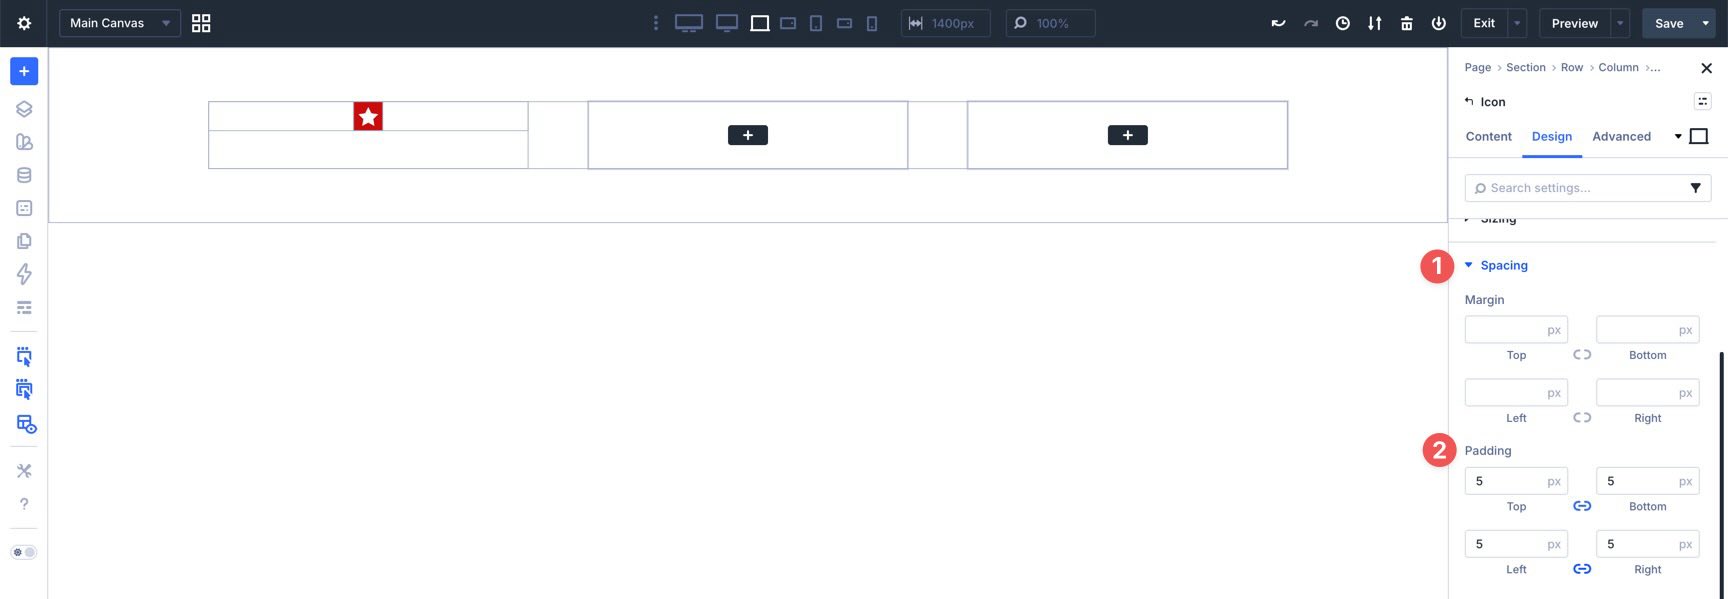Switch to the Advanced tab
The width and height of the screenshot is (1728, 599).
[x=1621, y=137]
